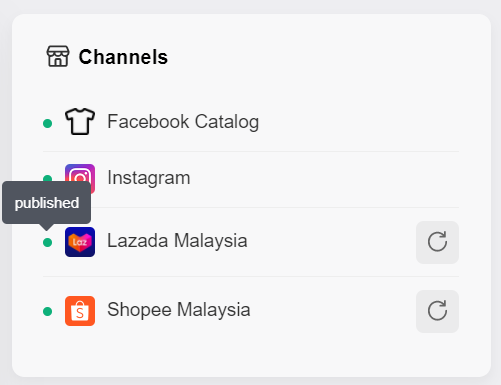The width and height of the screenshot is (501, 385).
Task: Click the published tooltip bubble
Action: 46,203
